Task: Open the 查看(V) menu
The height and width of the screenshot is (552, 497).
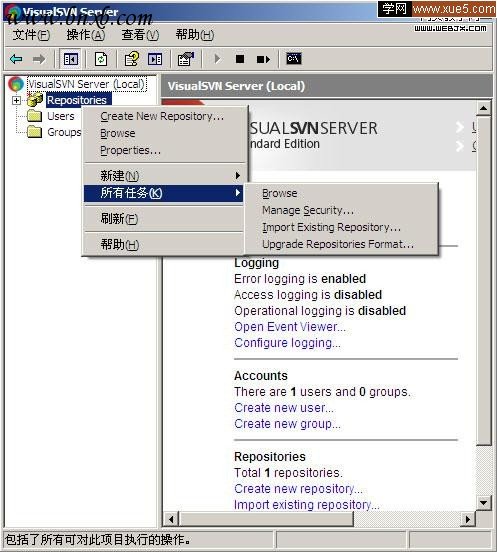Action: tap(140, 35)
